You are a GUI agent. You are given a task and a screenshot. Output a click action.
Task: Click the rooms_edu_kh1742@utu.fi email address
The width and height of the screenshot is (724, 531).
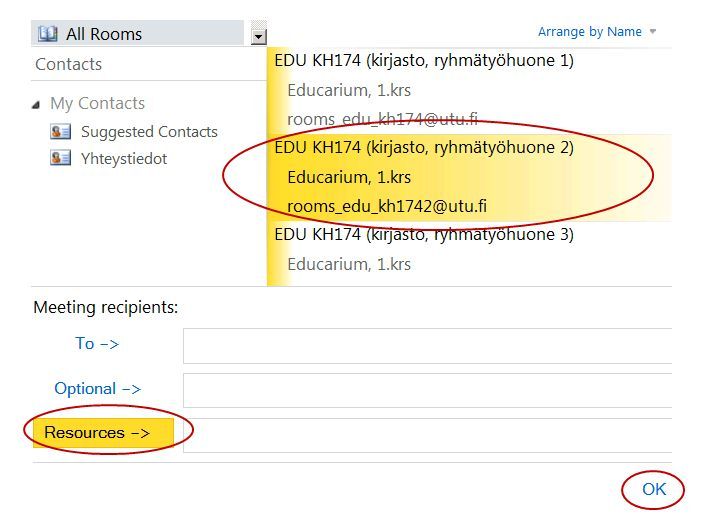[x=387, y=207]
